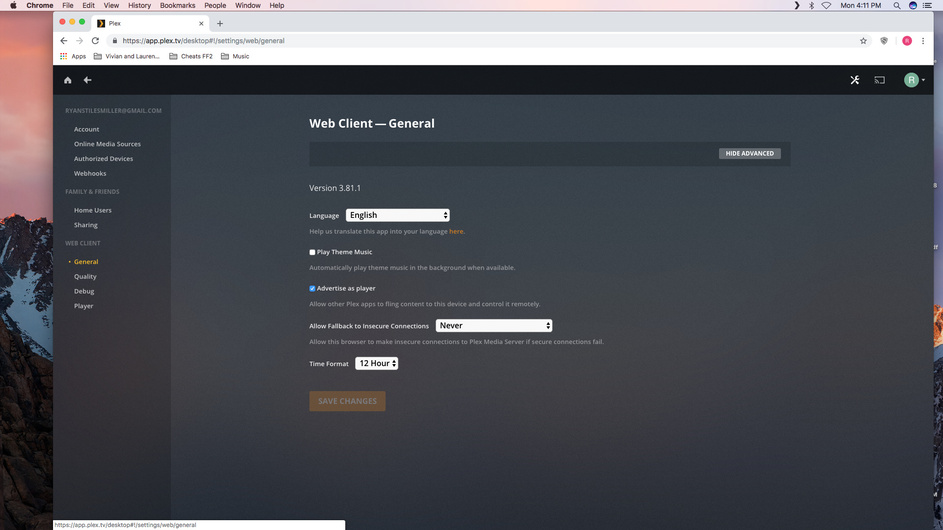
Task: Open Debug settings in sidebar
Action: tap(84, 291)
